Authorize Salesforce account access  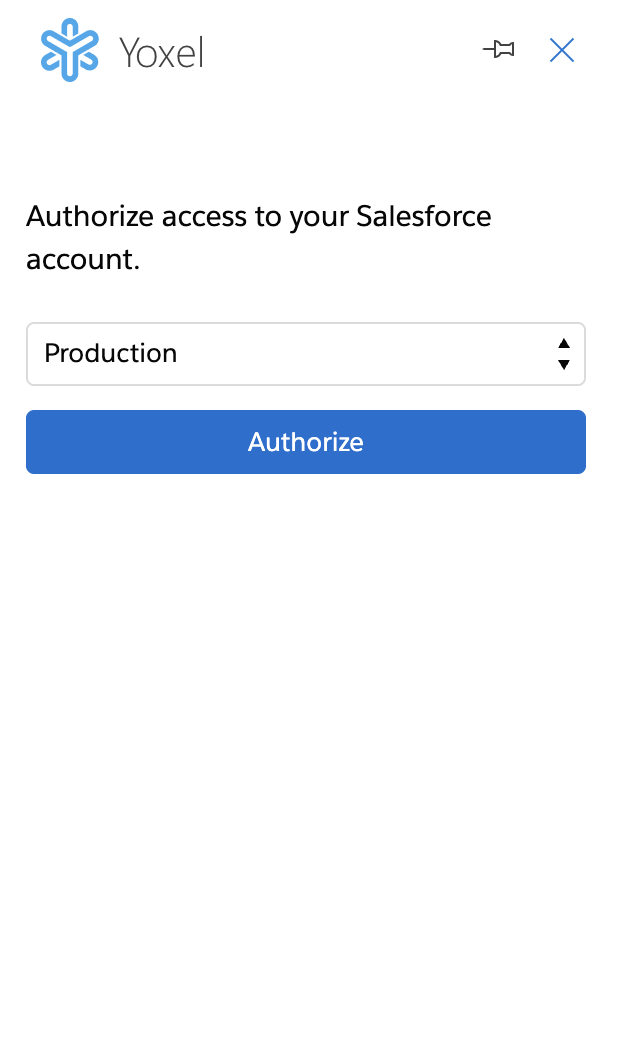(x=305, y=442)
